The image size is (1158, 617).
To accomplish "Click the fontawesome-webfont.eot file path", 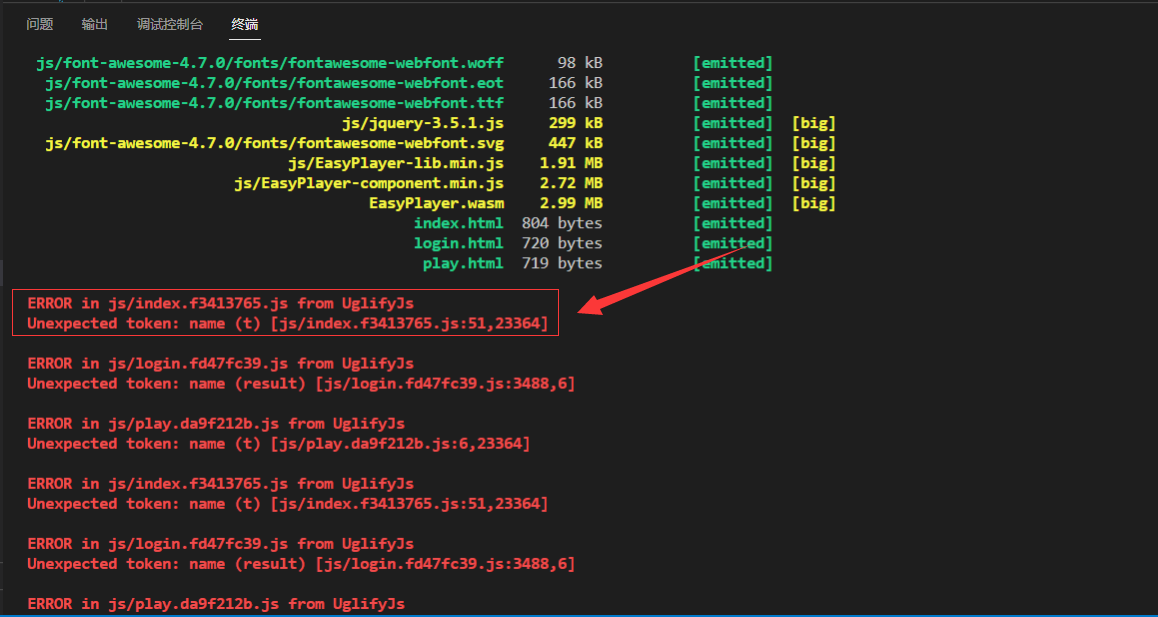I will click(275, 83).
